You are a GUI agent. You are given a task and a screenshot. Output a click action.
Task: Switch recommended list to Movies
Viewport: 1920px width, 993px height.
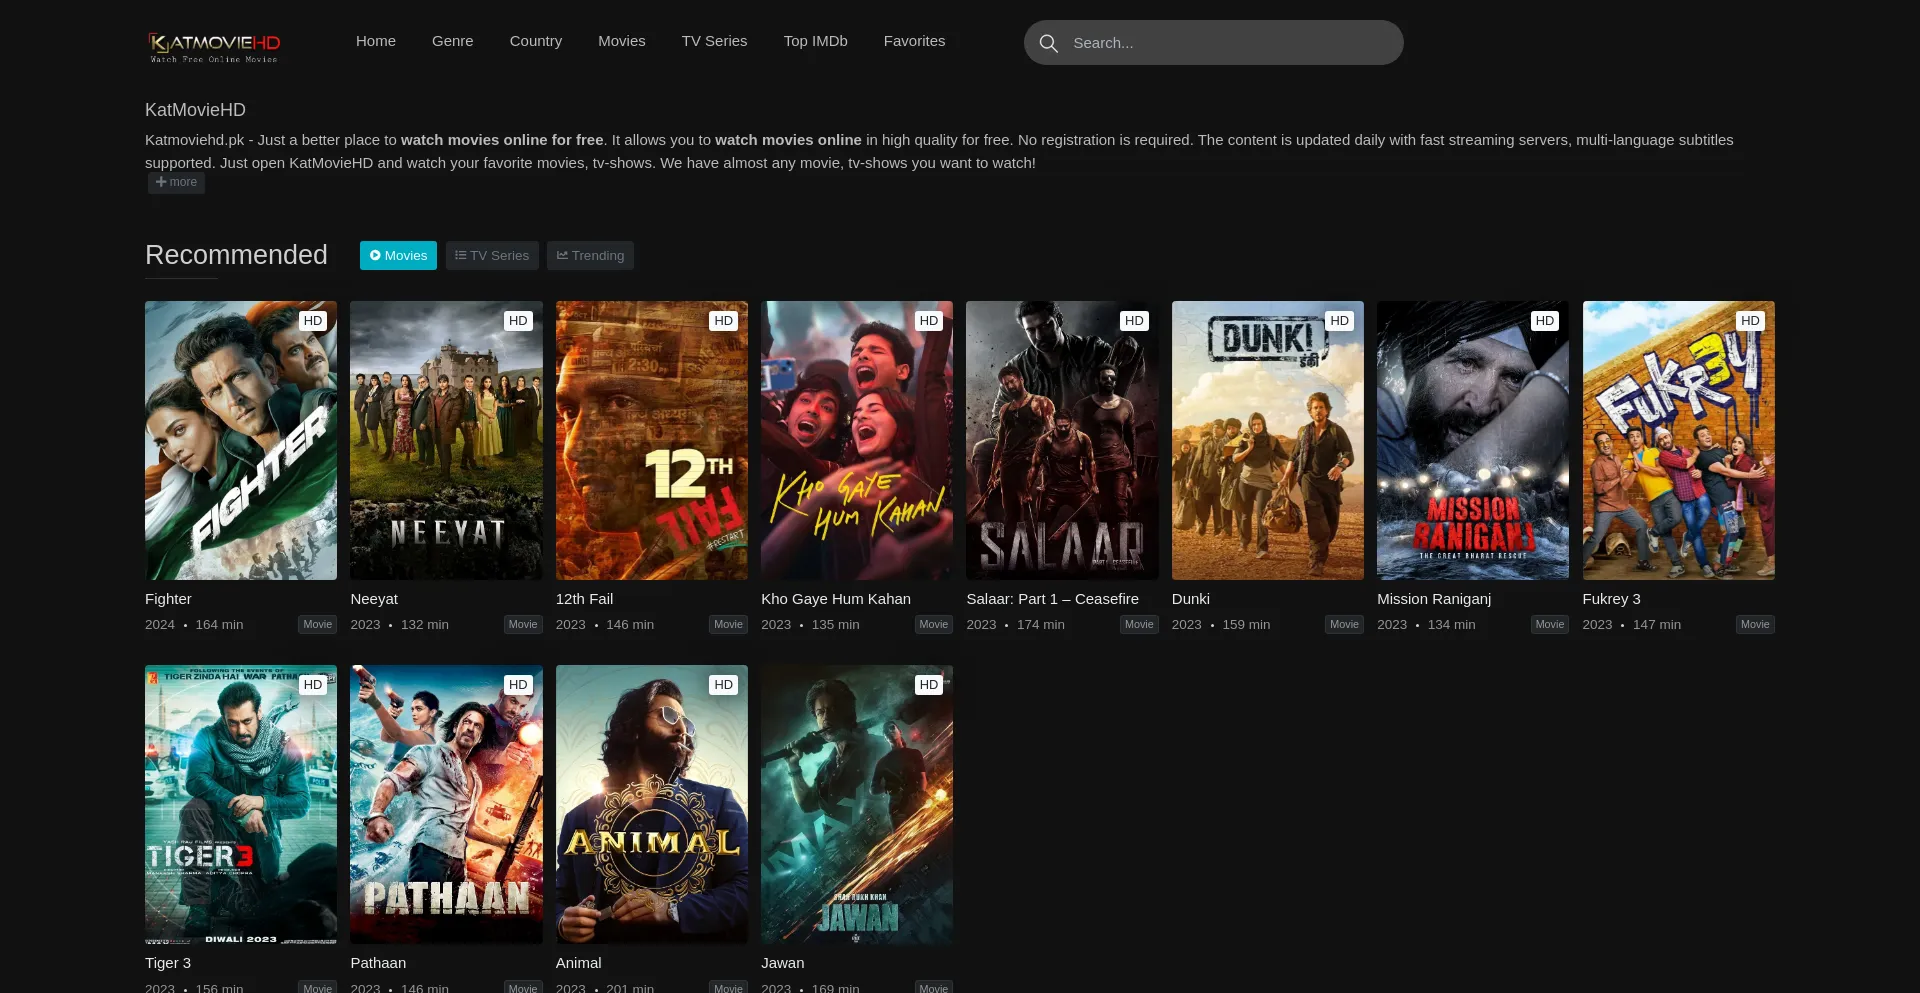(398, 256)
